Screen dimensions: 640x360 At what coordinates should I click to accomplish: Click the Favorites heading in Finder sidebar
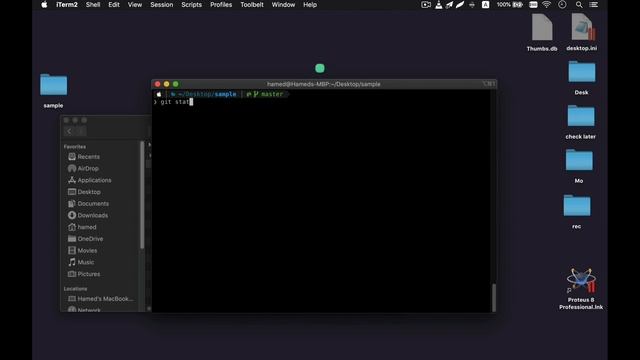[x=75, y=147]
